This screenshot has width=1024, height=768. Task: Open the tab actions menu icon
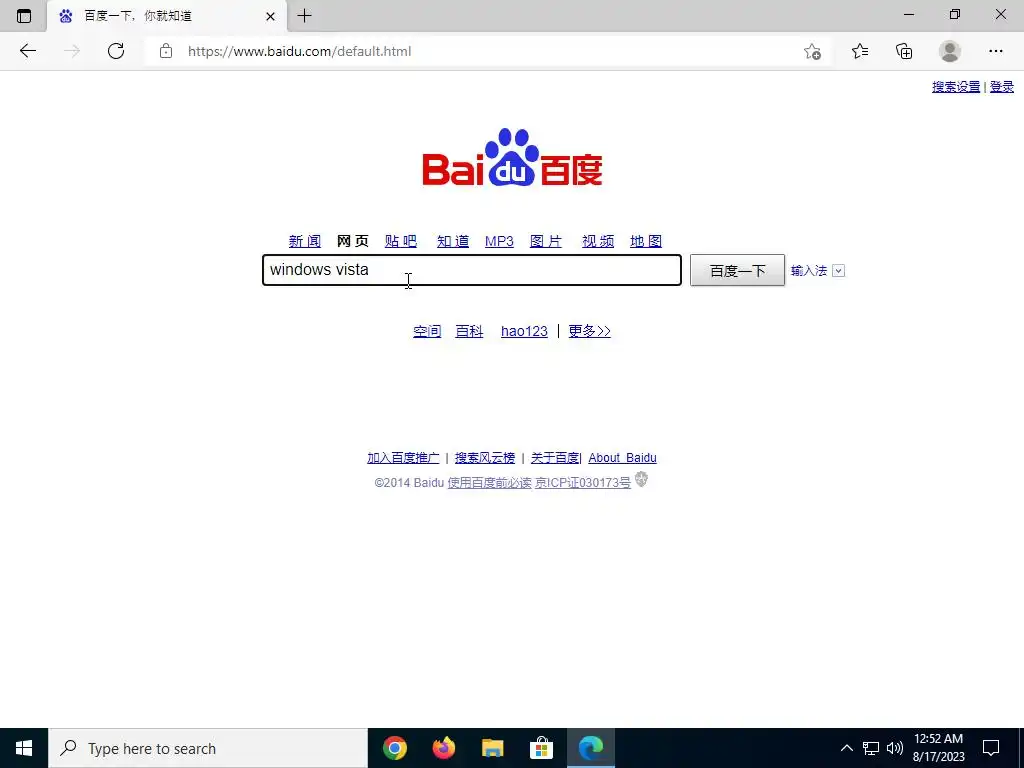pyautogui.click(x=24, y=16)
